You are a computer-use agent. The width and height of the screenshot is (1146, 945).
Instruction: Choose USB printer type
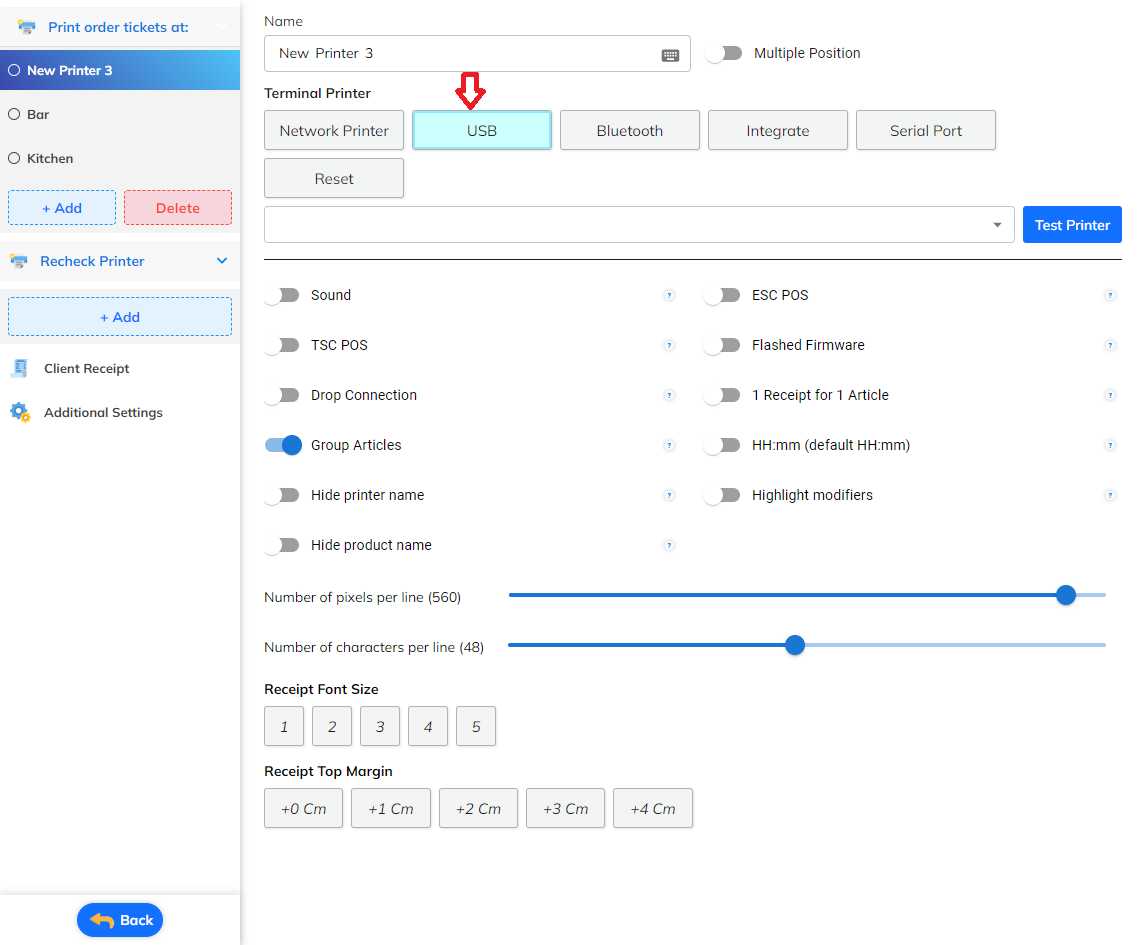click(482, 130)
